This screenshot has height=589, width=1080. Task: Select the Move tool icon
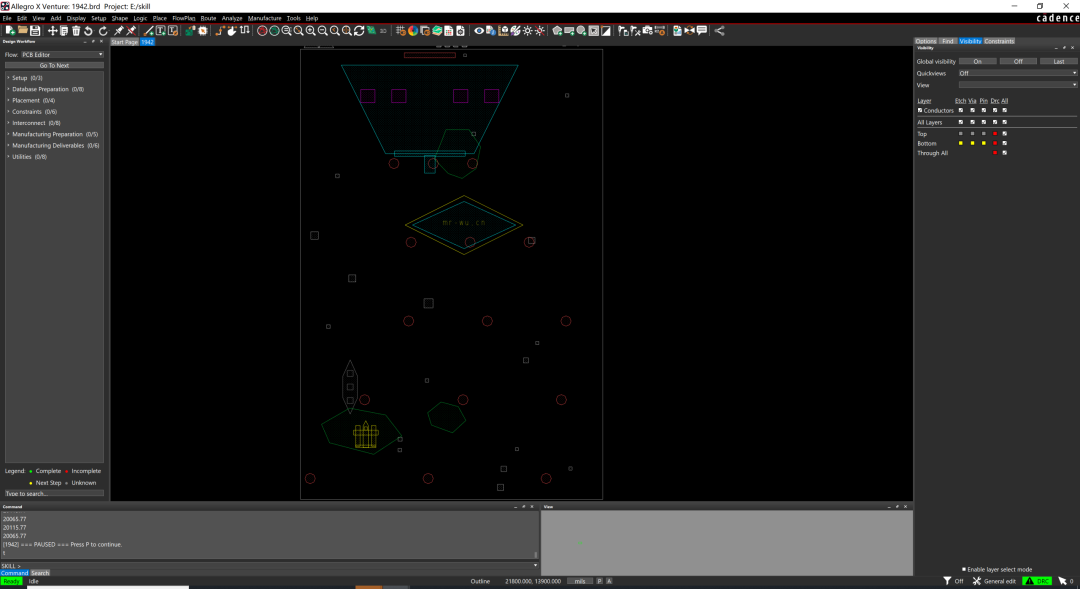click(x=52, y=30)
